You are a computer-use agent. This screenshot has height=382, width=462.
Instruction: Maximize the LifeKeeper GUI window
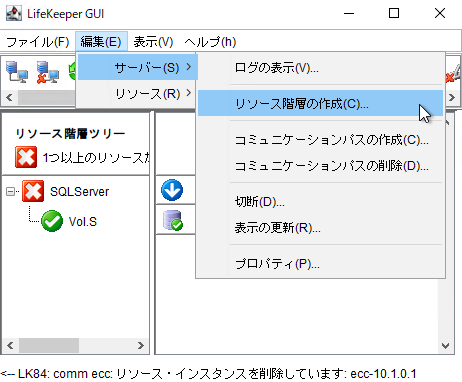tap(394, 13)
